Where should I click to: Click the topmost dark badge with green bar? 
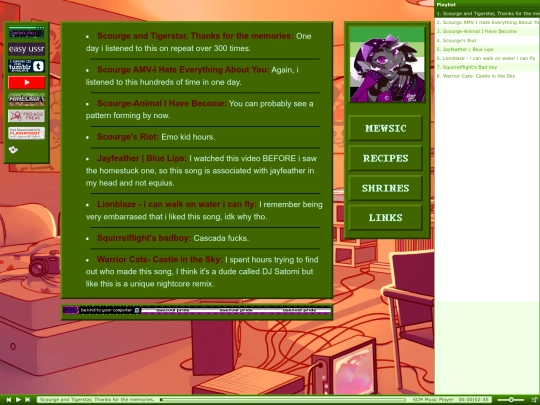point(27,32)
